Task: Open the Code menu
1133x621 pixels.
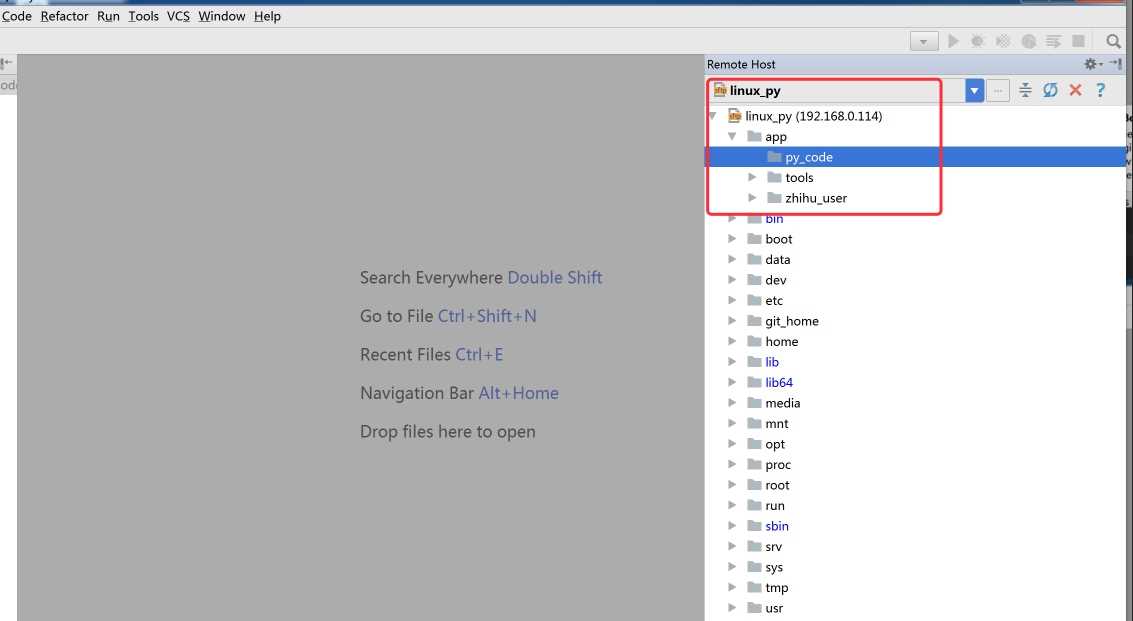Action: 17,16
